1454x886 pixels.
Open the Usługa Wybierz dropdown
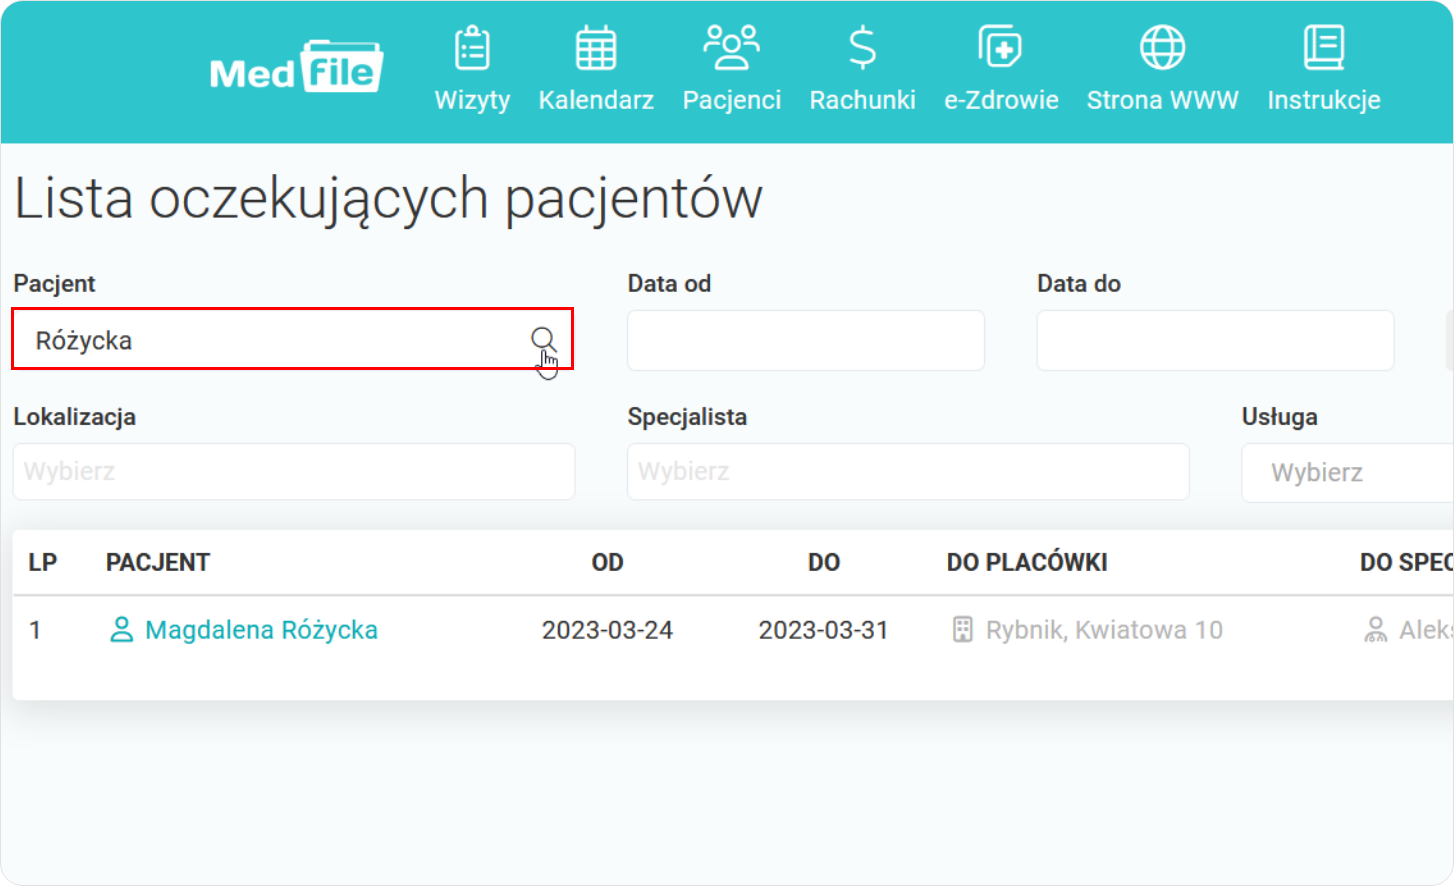1348,472
